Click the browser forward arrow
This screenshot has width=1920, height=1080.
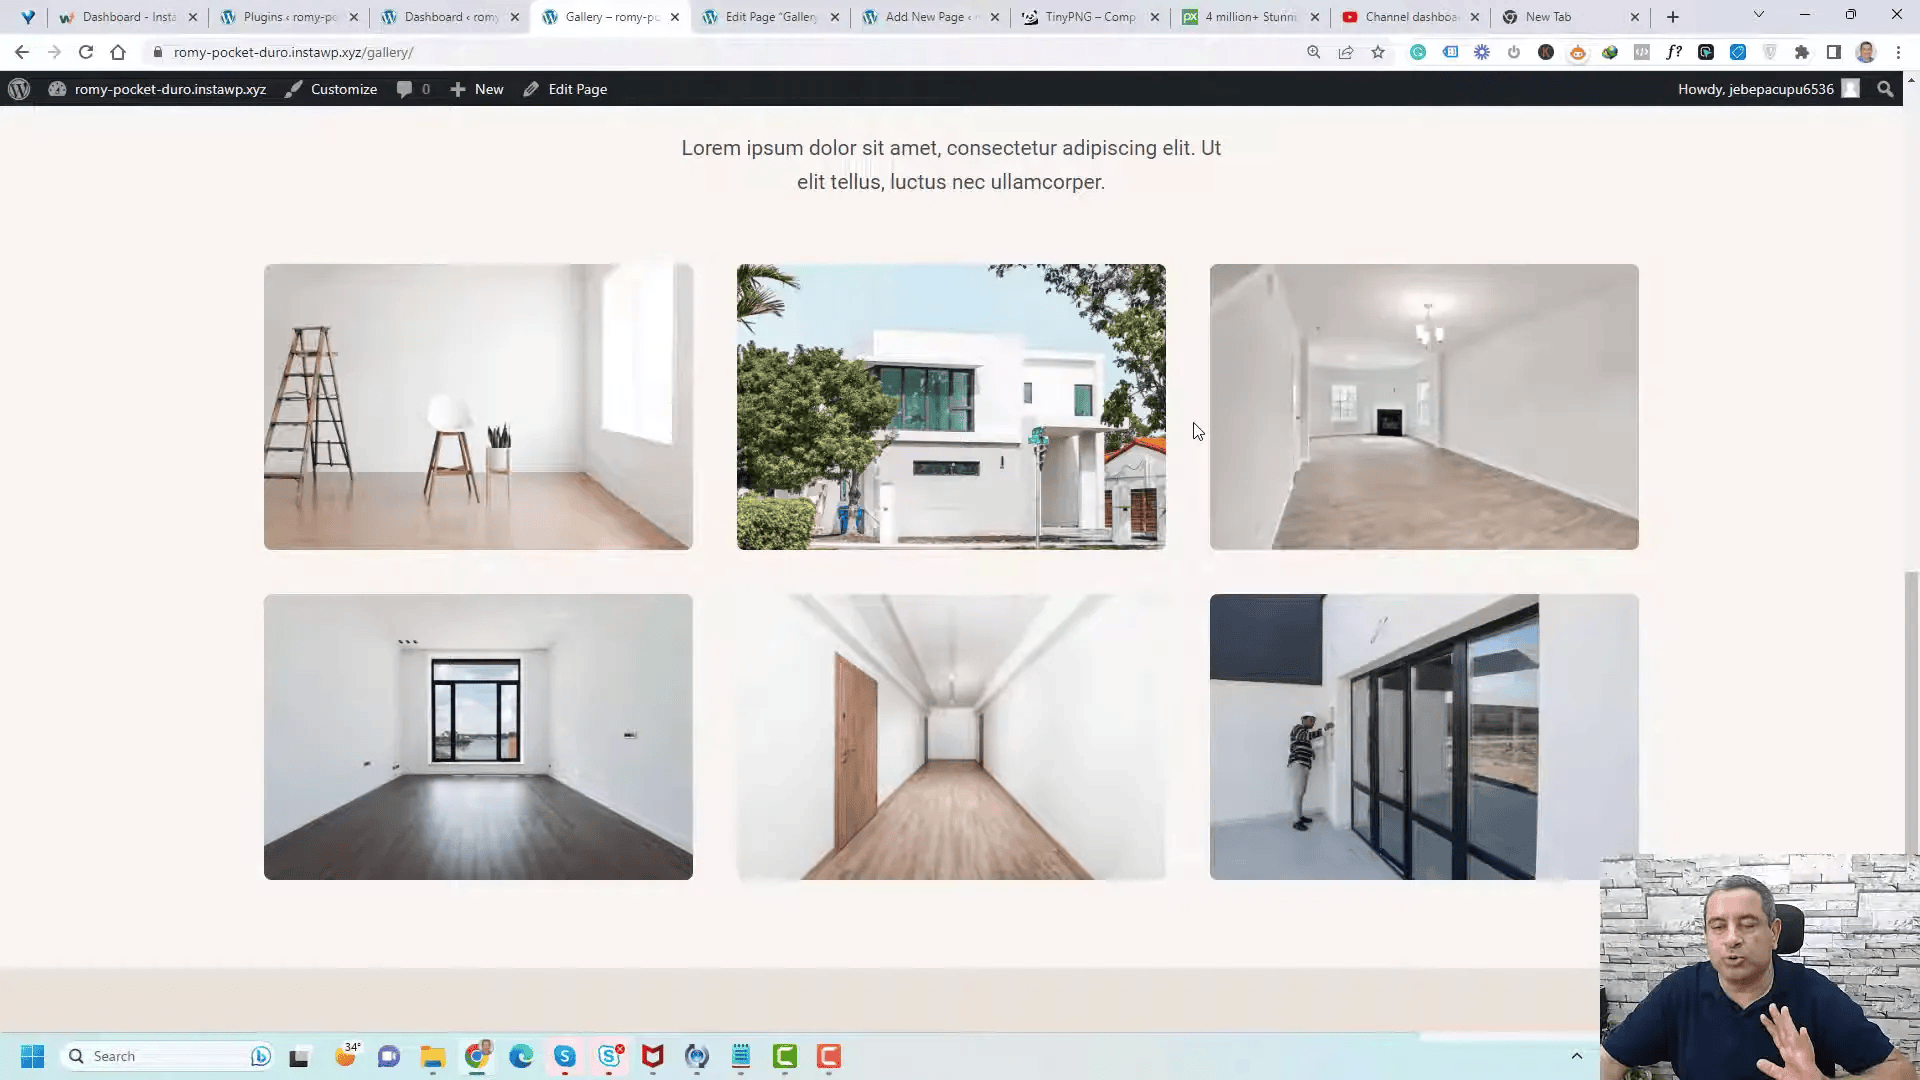54,52
